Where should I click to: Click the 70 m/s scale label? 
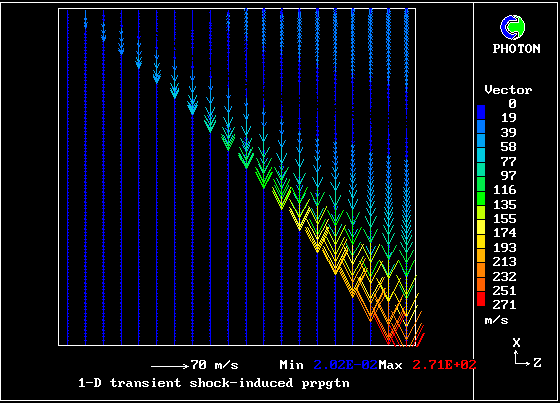click(214, 365)
